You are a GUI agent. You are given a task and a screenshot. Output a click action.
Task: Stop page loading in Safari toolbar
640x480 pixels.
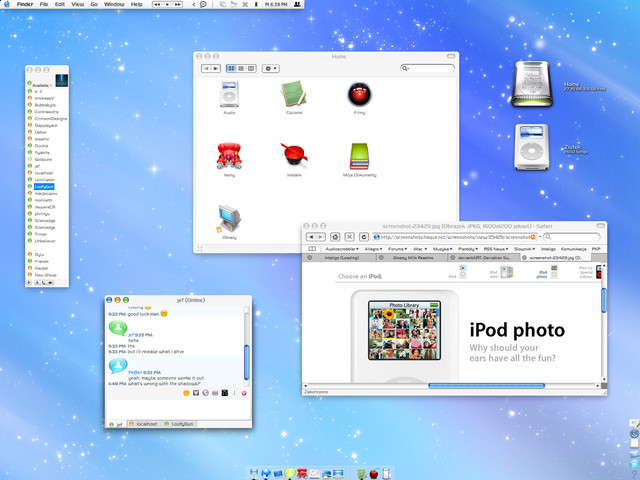pyautogui.click(x=349, y=237)
